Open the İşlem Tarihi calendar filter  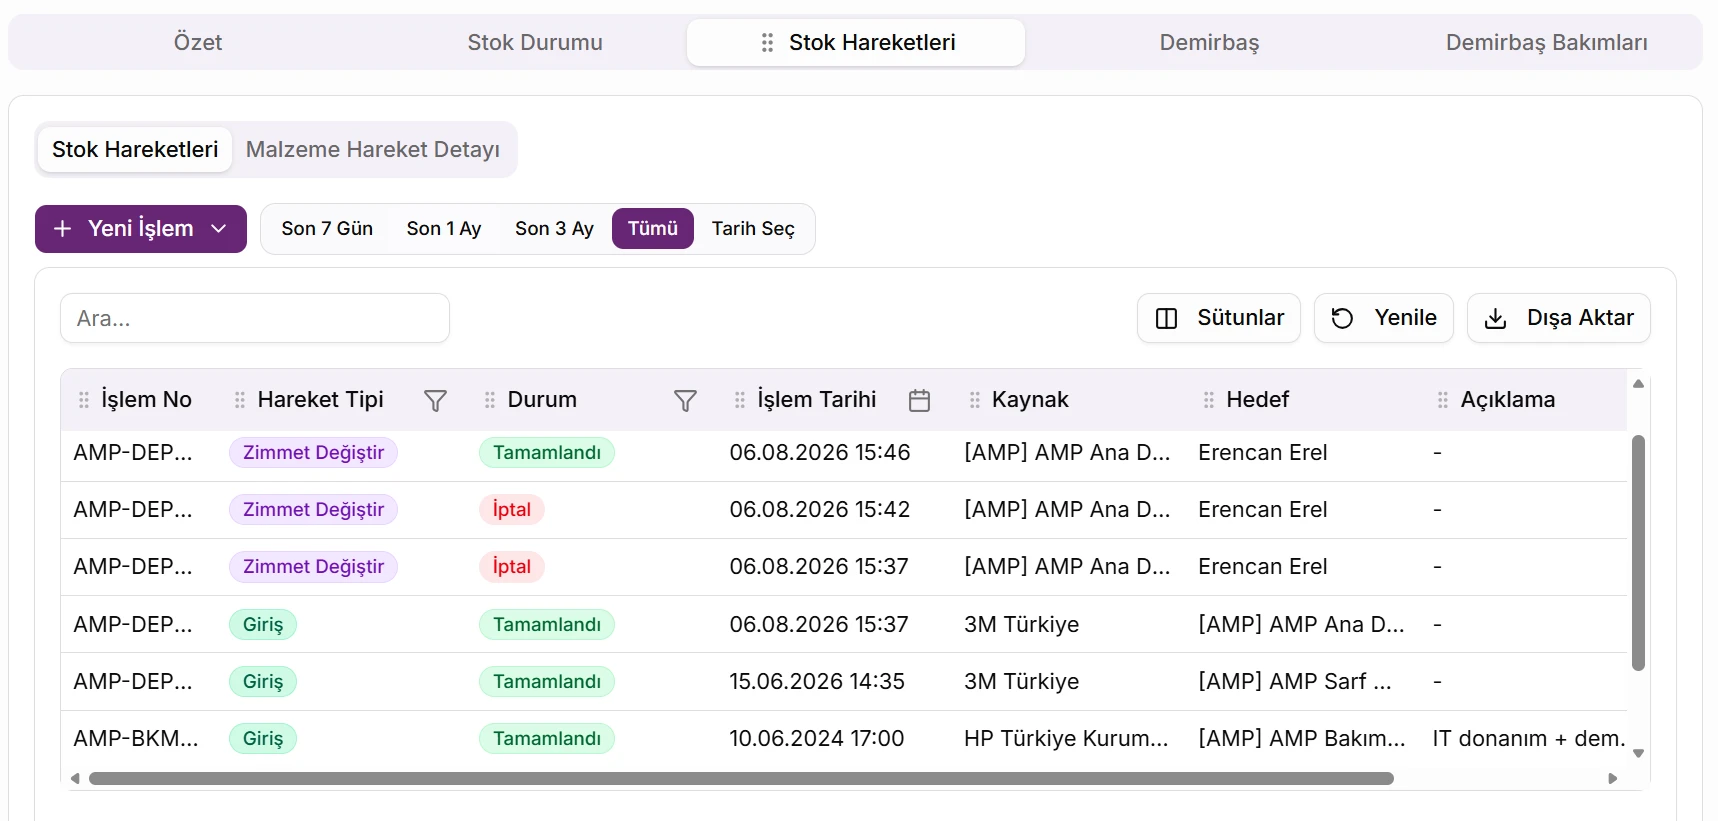coord(920,401)
